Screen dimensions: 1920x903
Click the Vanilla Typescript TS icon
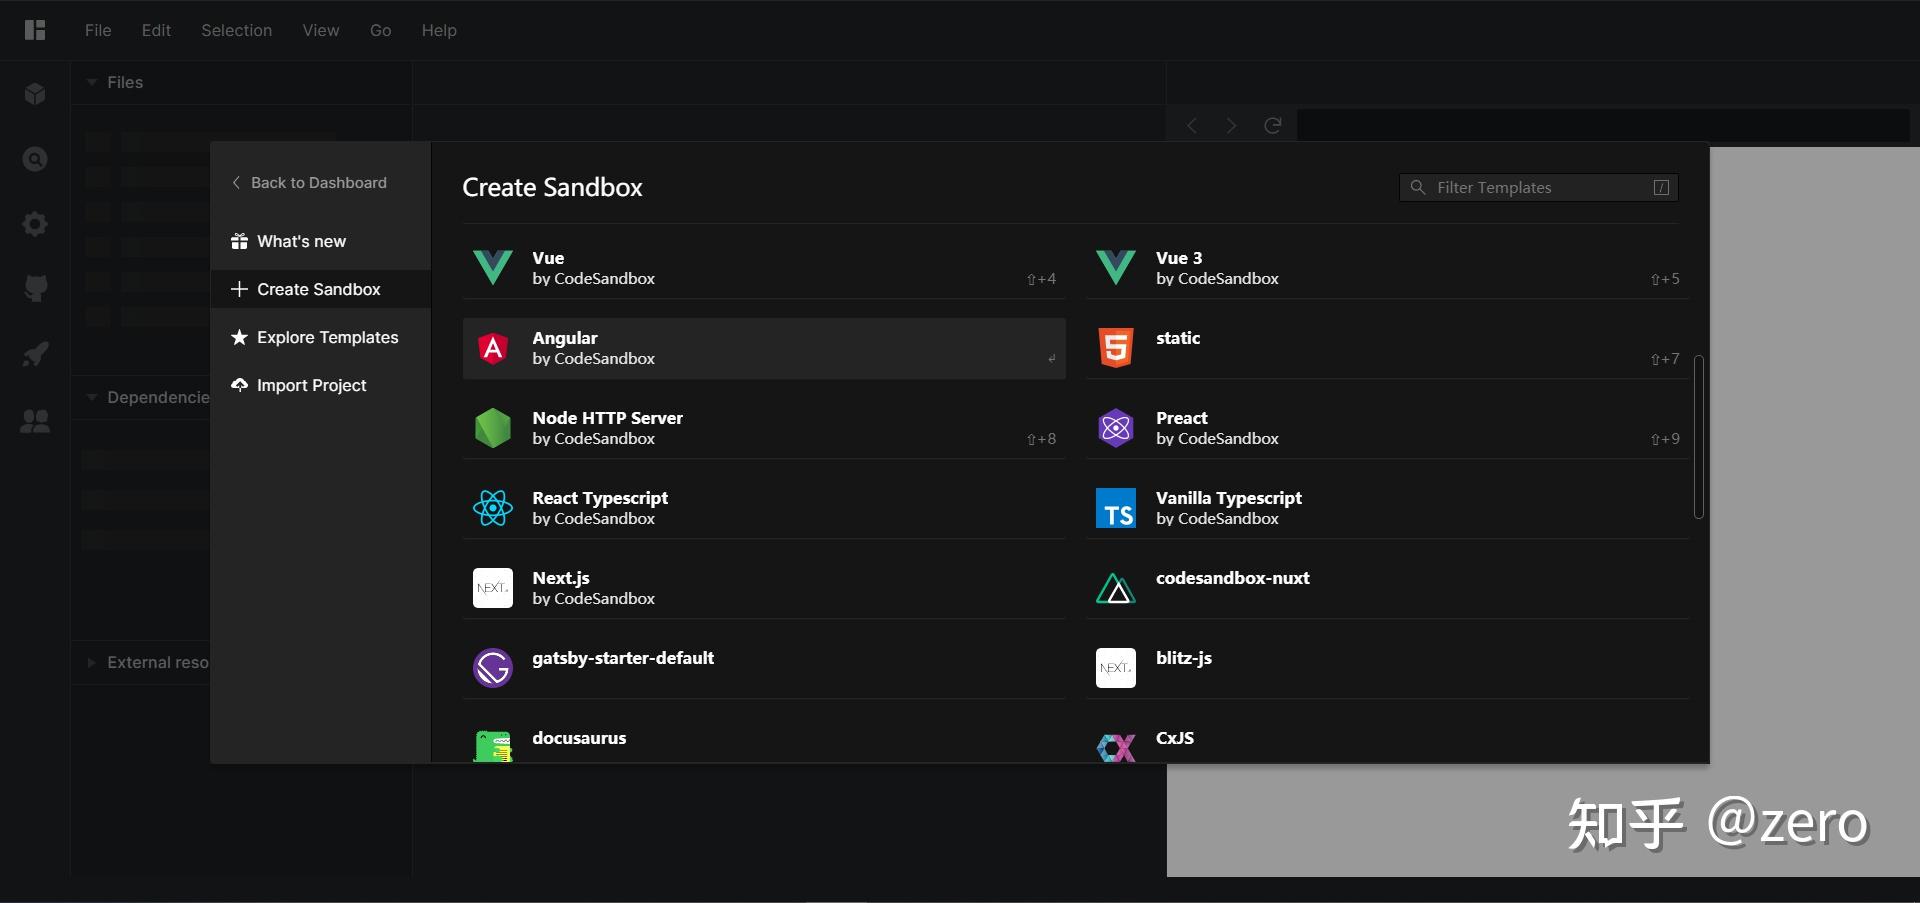point(1116,508)
